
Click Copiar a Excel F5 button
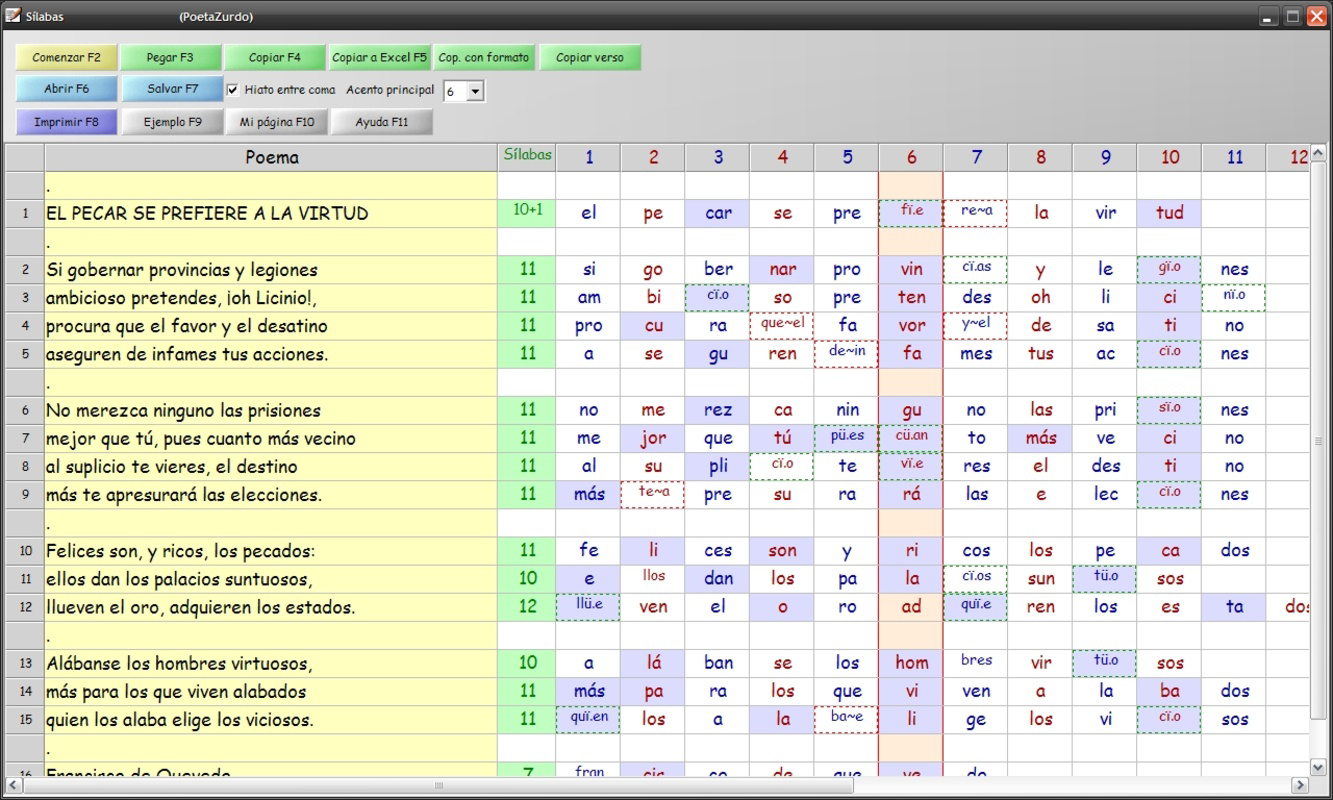coord(379,57)
